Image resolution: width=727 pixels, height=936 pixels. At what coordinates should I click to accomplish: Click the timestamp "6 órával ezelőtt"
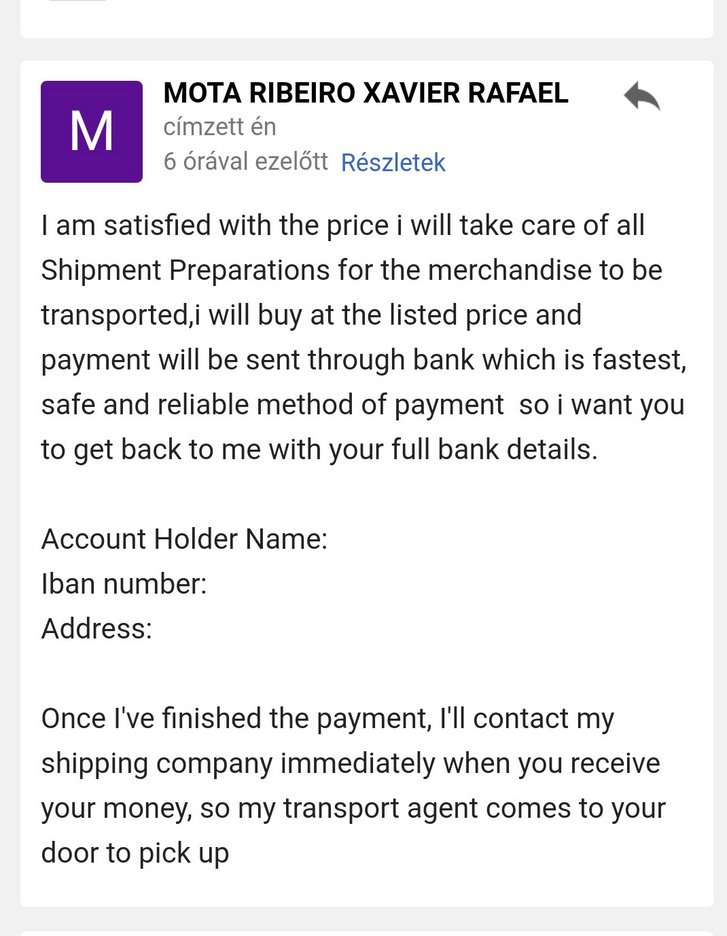[245, 162]
